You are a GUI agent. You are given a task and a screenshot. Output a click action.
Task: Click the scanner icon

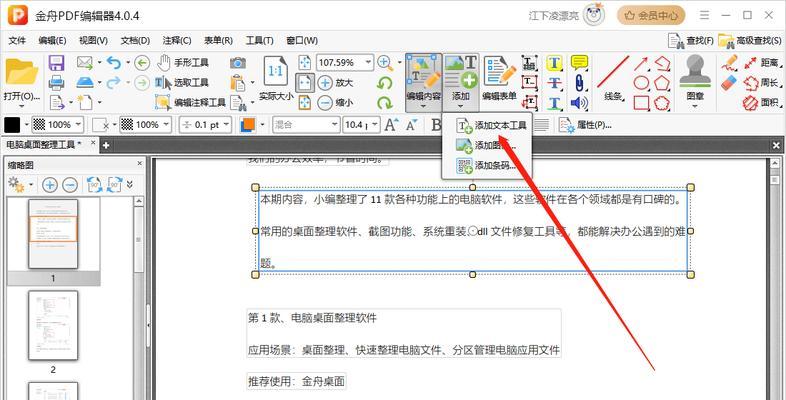(85, 82)
